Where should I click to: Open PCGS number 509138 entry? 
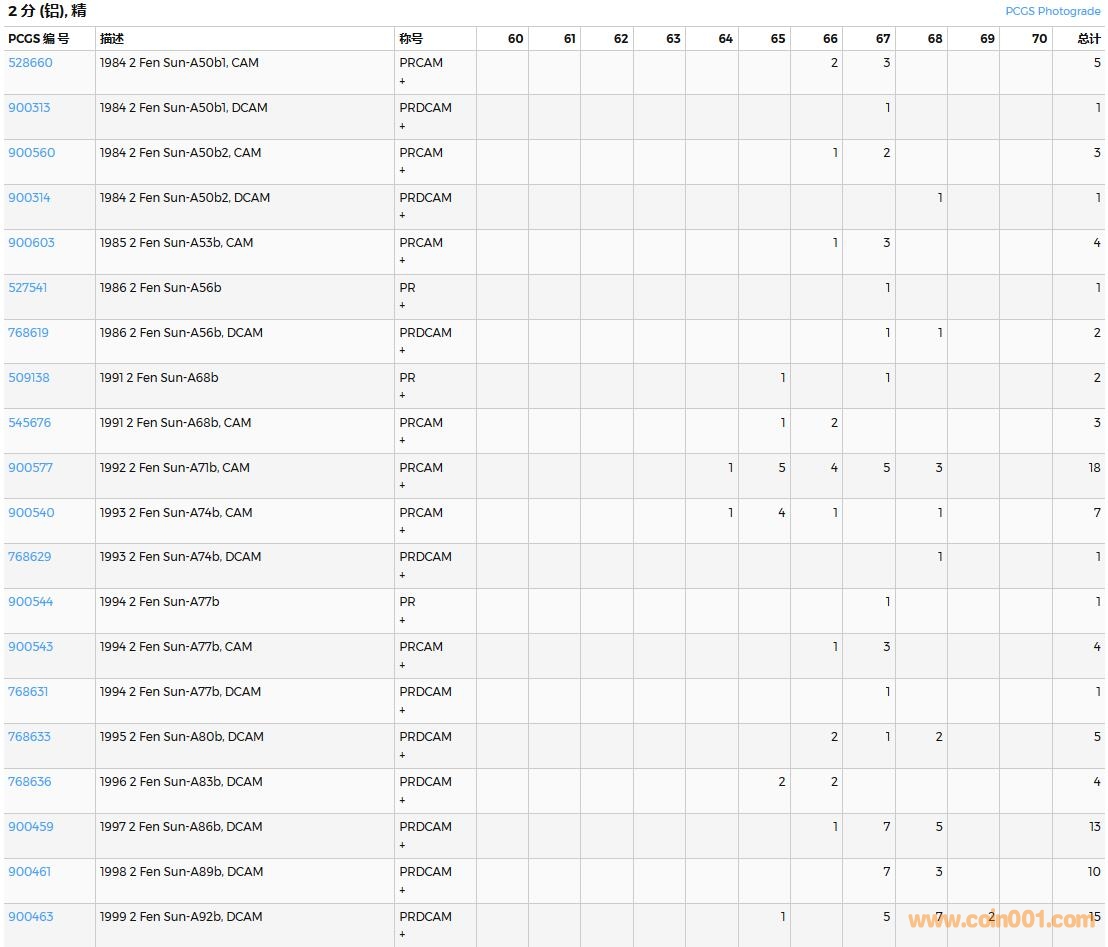[x=29, y=378]
